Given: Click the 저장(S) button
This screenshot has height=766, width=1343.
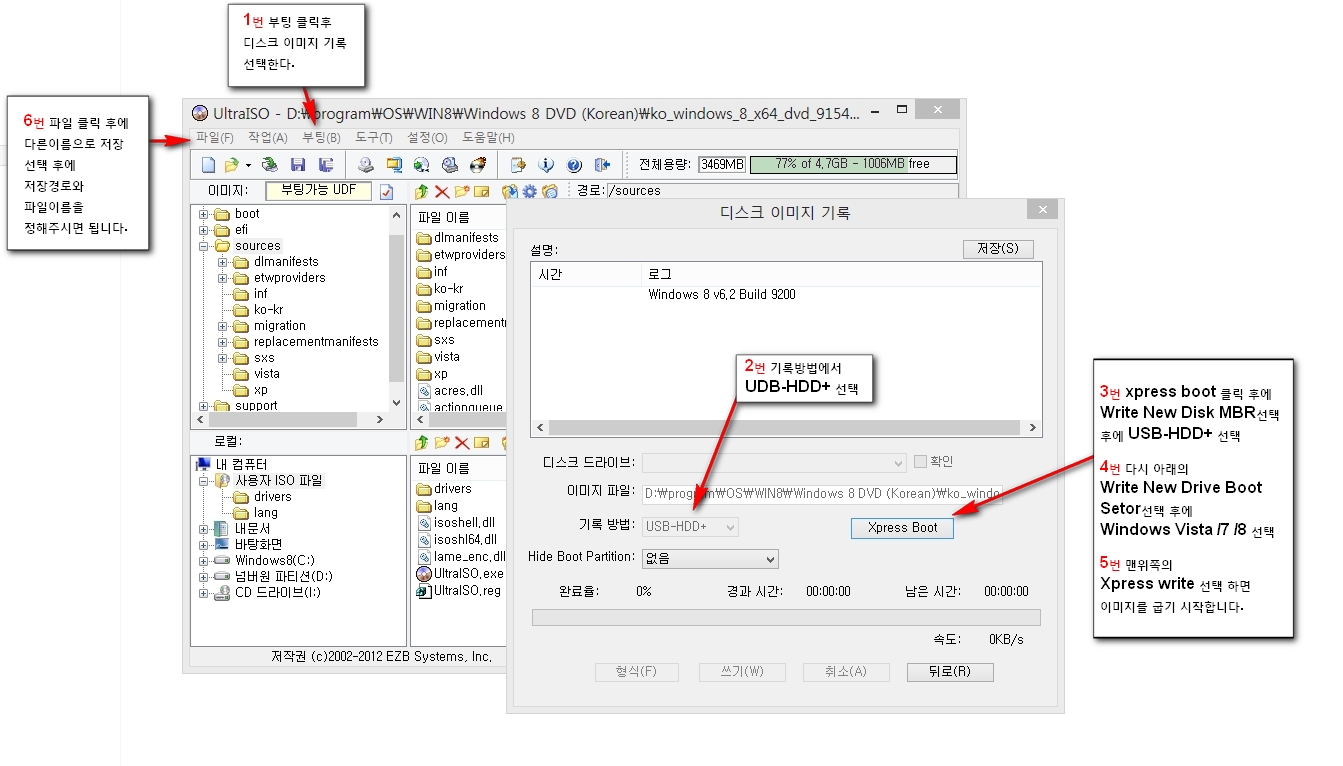Looking at the screenshot, I should [x=998, y=248].
